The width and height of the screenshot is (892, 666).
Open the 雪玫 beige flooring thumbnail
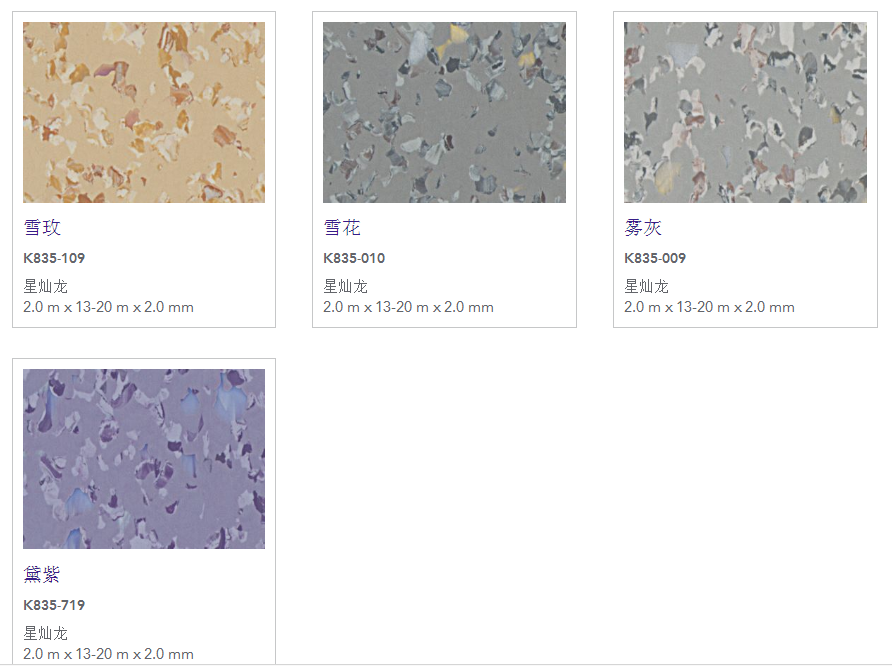pyautogui.click(x=144, y=112)
